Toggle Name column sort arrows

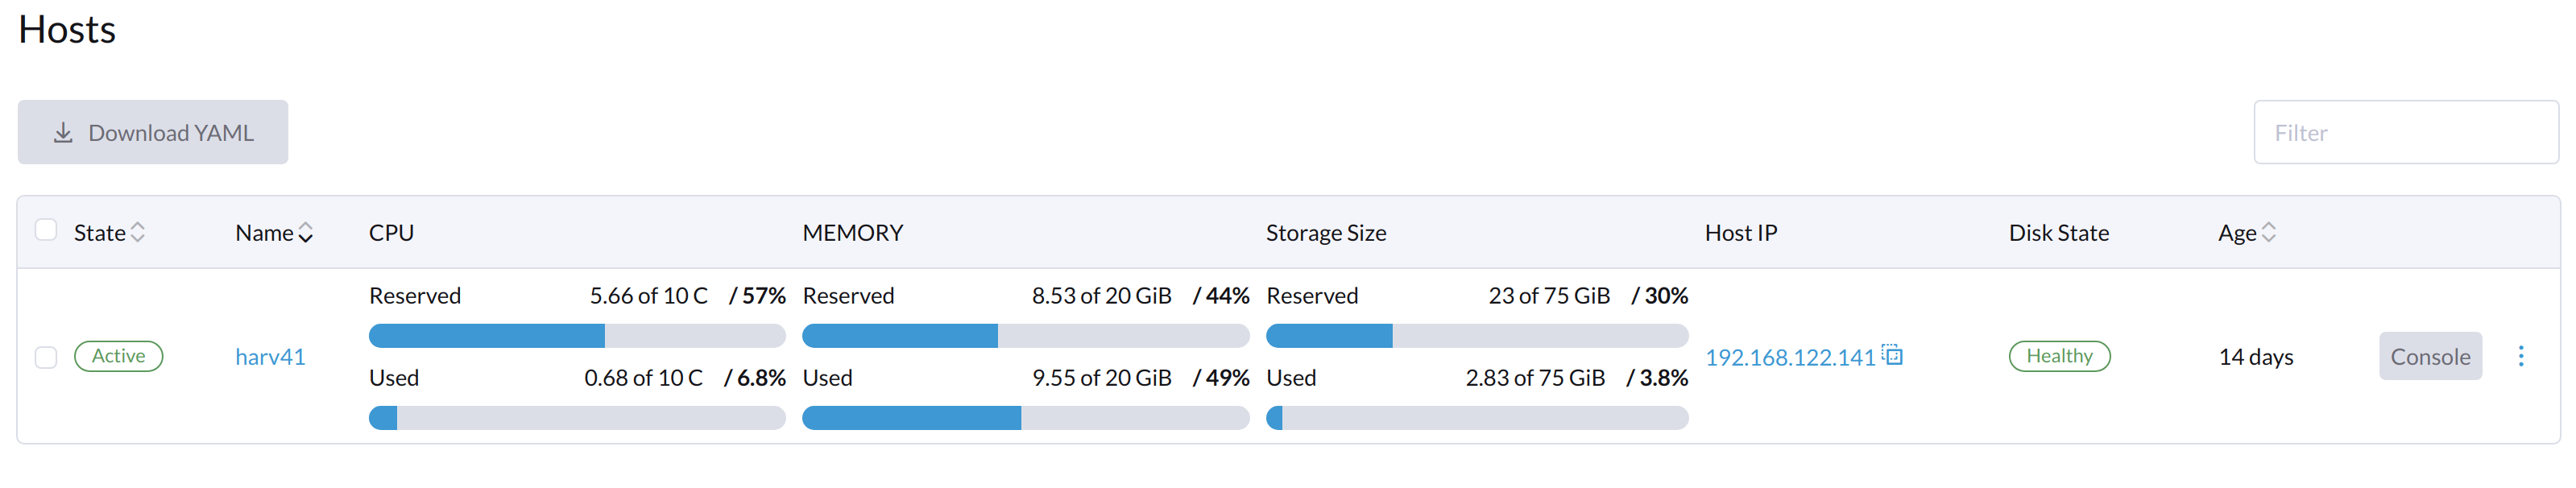306,232
